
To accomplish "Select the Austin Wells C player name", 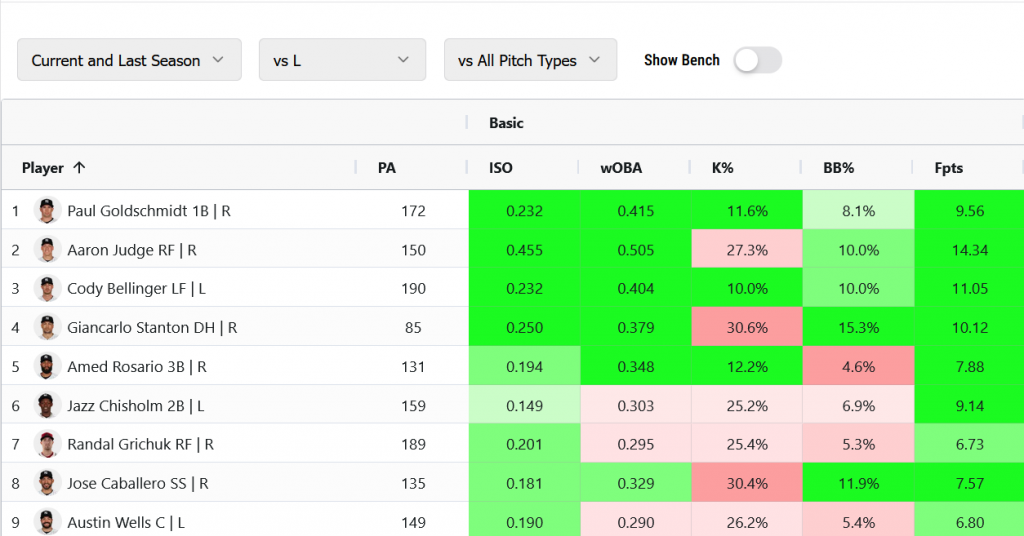I will 126,522.
